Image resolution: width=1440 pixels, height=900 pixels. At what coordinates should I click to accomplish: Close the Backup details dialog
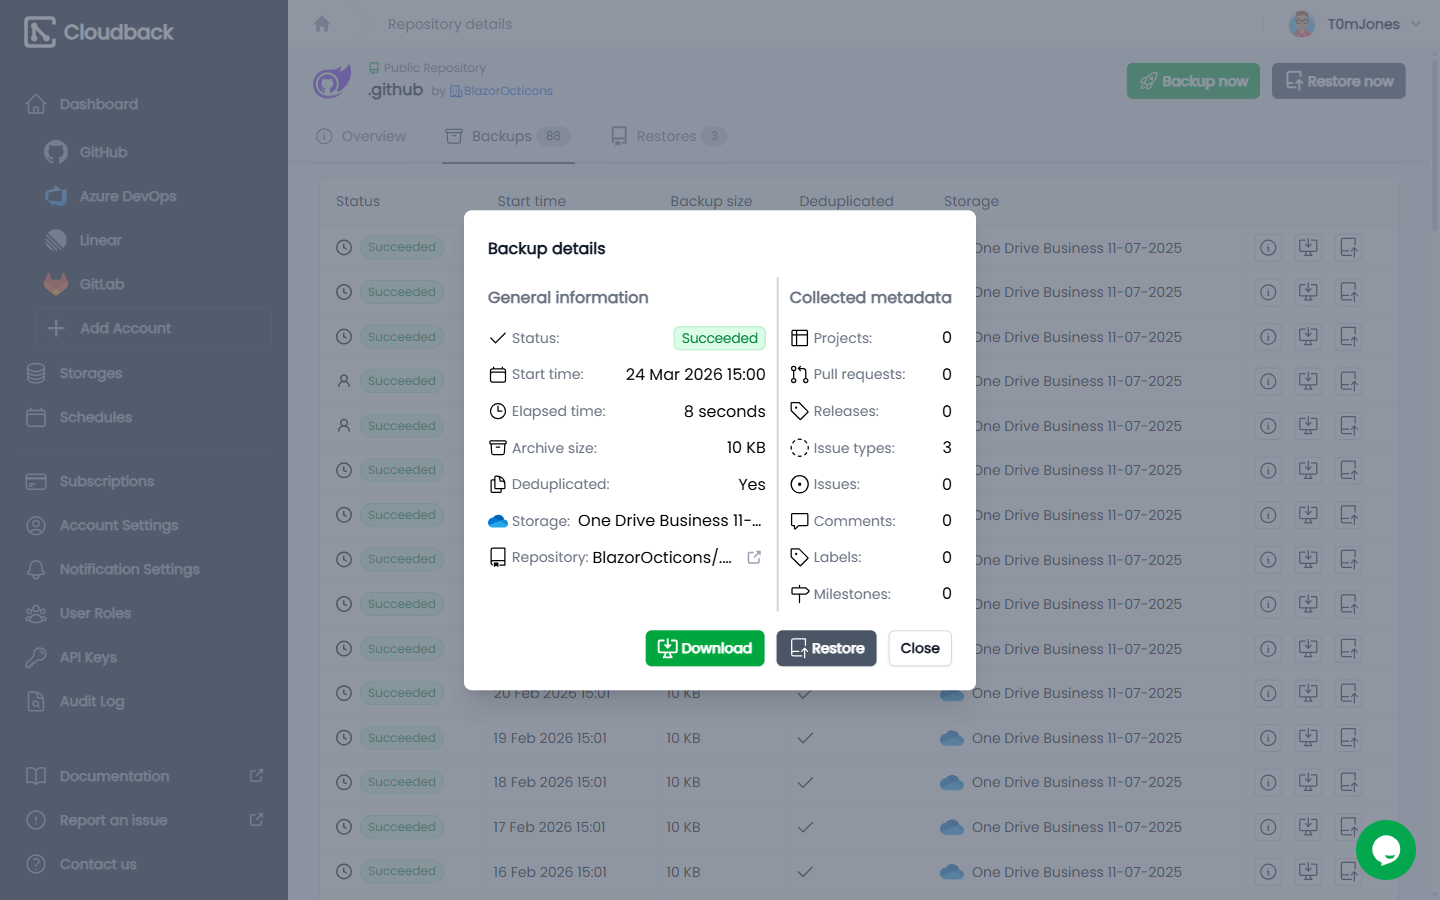pyautogui.click(x=920, y=648)
